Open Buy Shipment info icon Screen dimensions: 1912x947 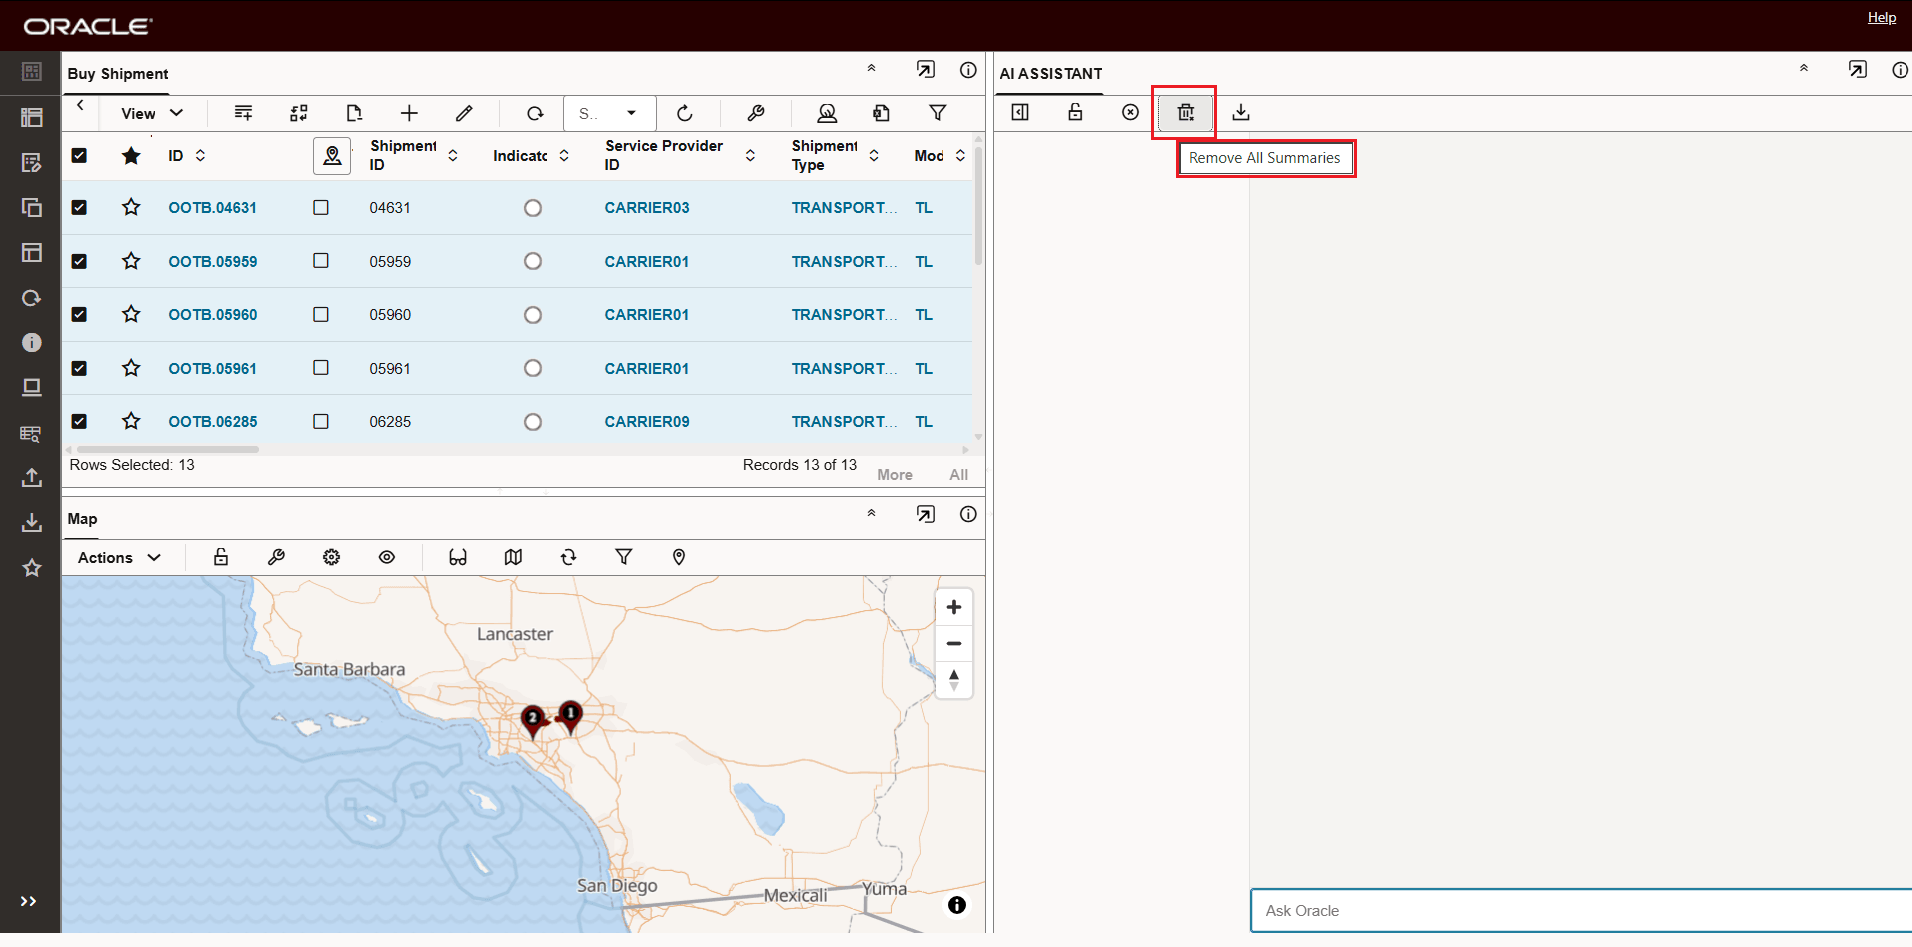(x=968, y=70)
